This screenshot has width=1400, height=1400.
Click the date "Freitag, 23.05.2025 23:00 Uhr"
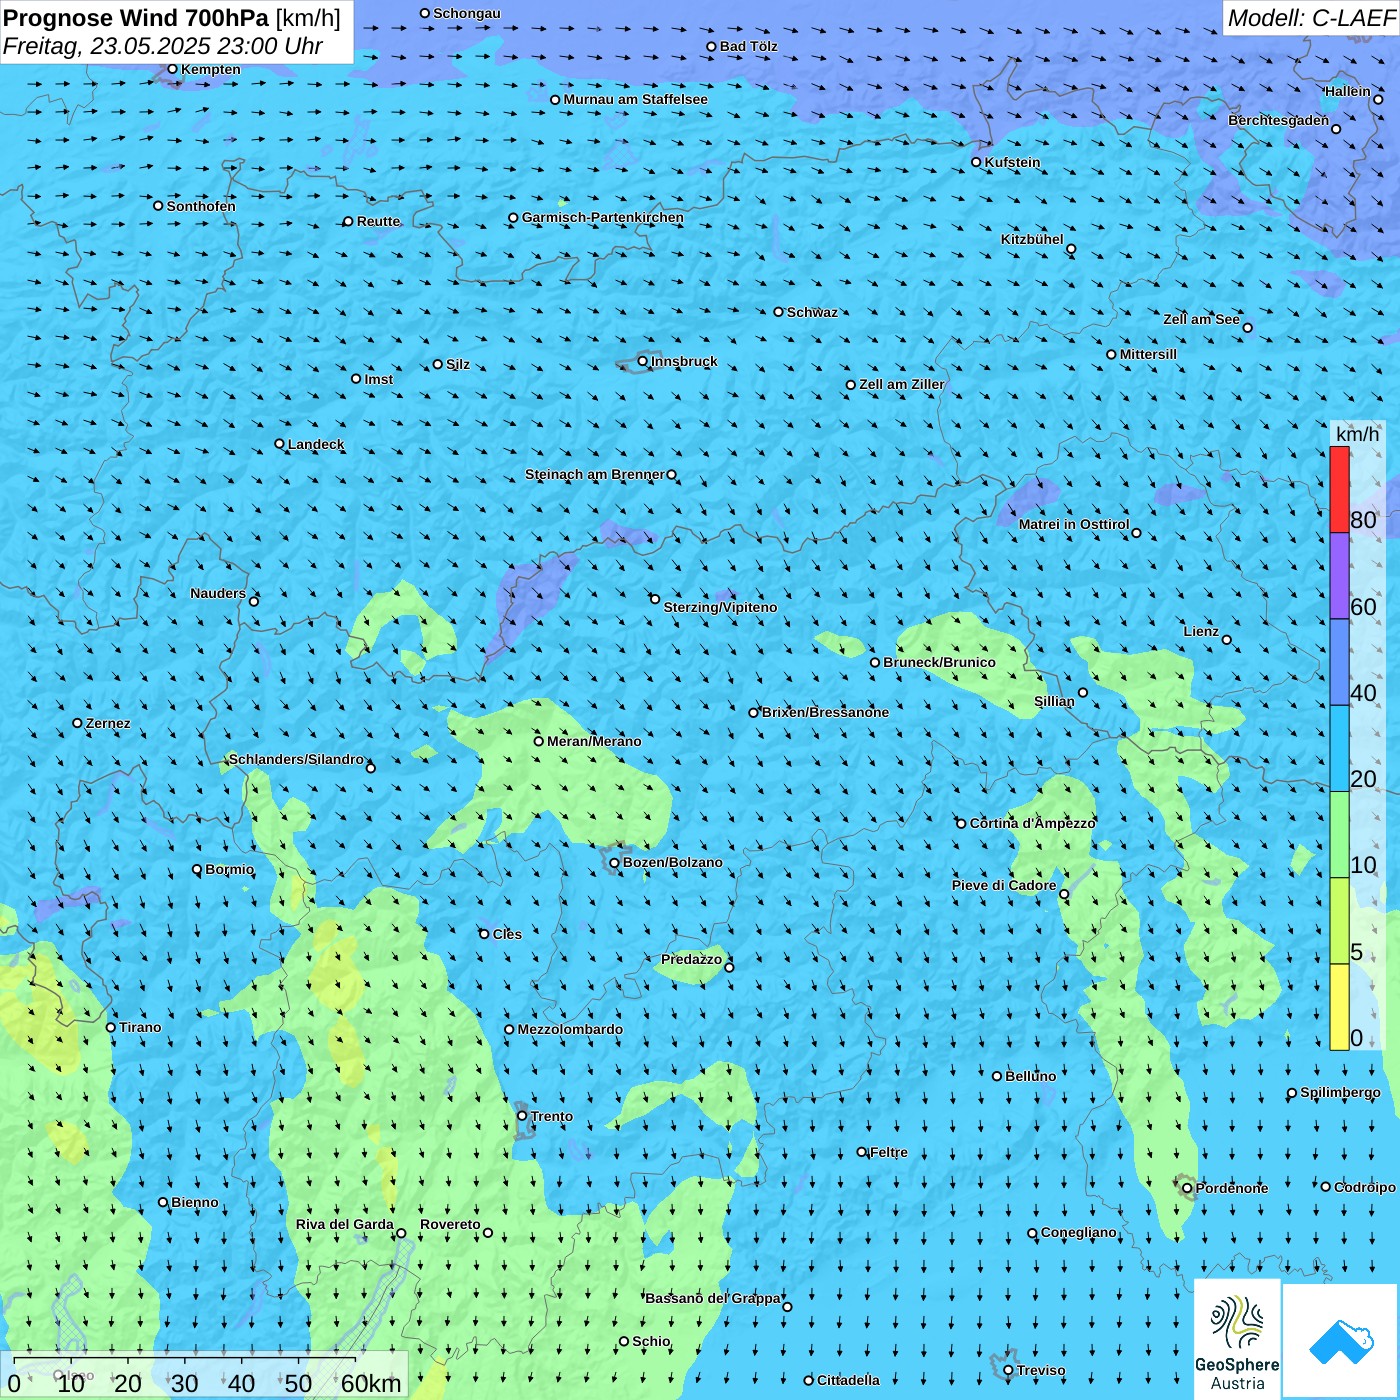tap(163, 46)
